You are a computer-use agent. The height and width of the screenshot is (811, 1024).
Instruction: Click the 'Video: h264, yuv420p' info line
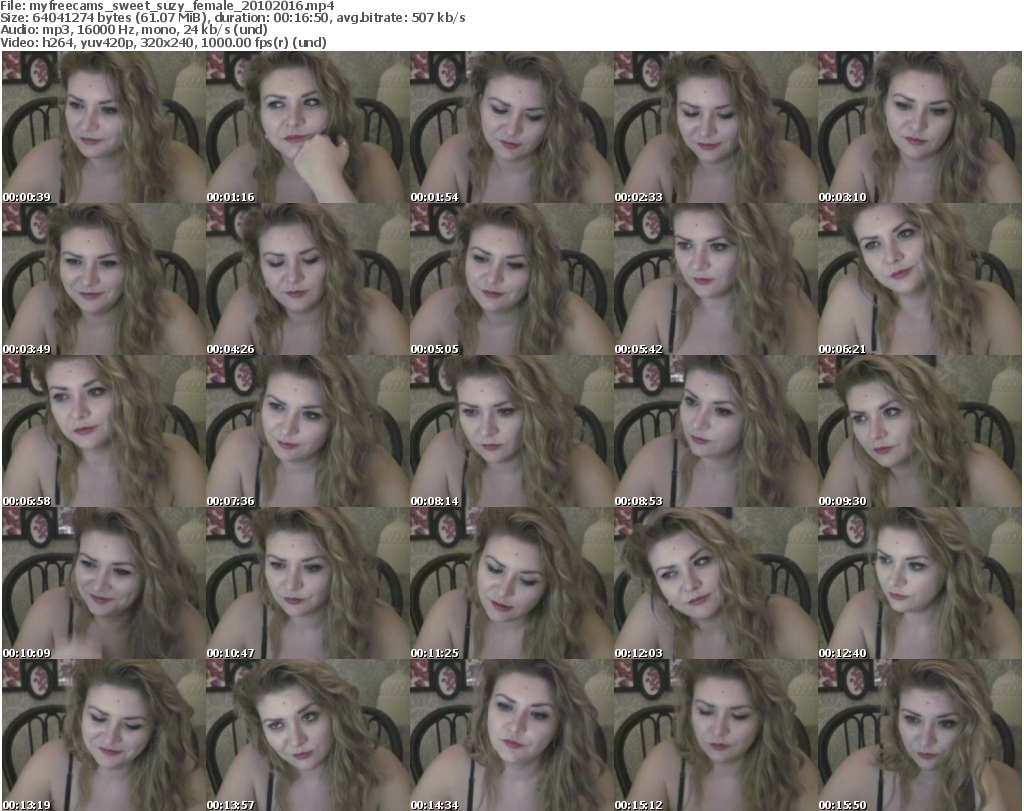point(163,42)
